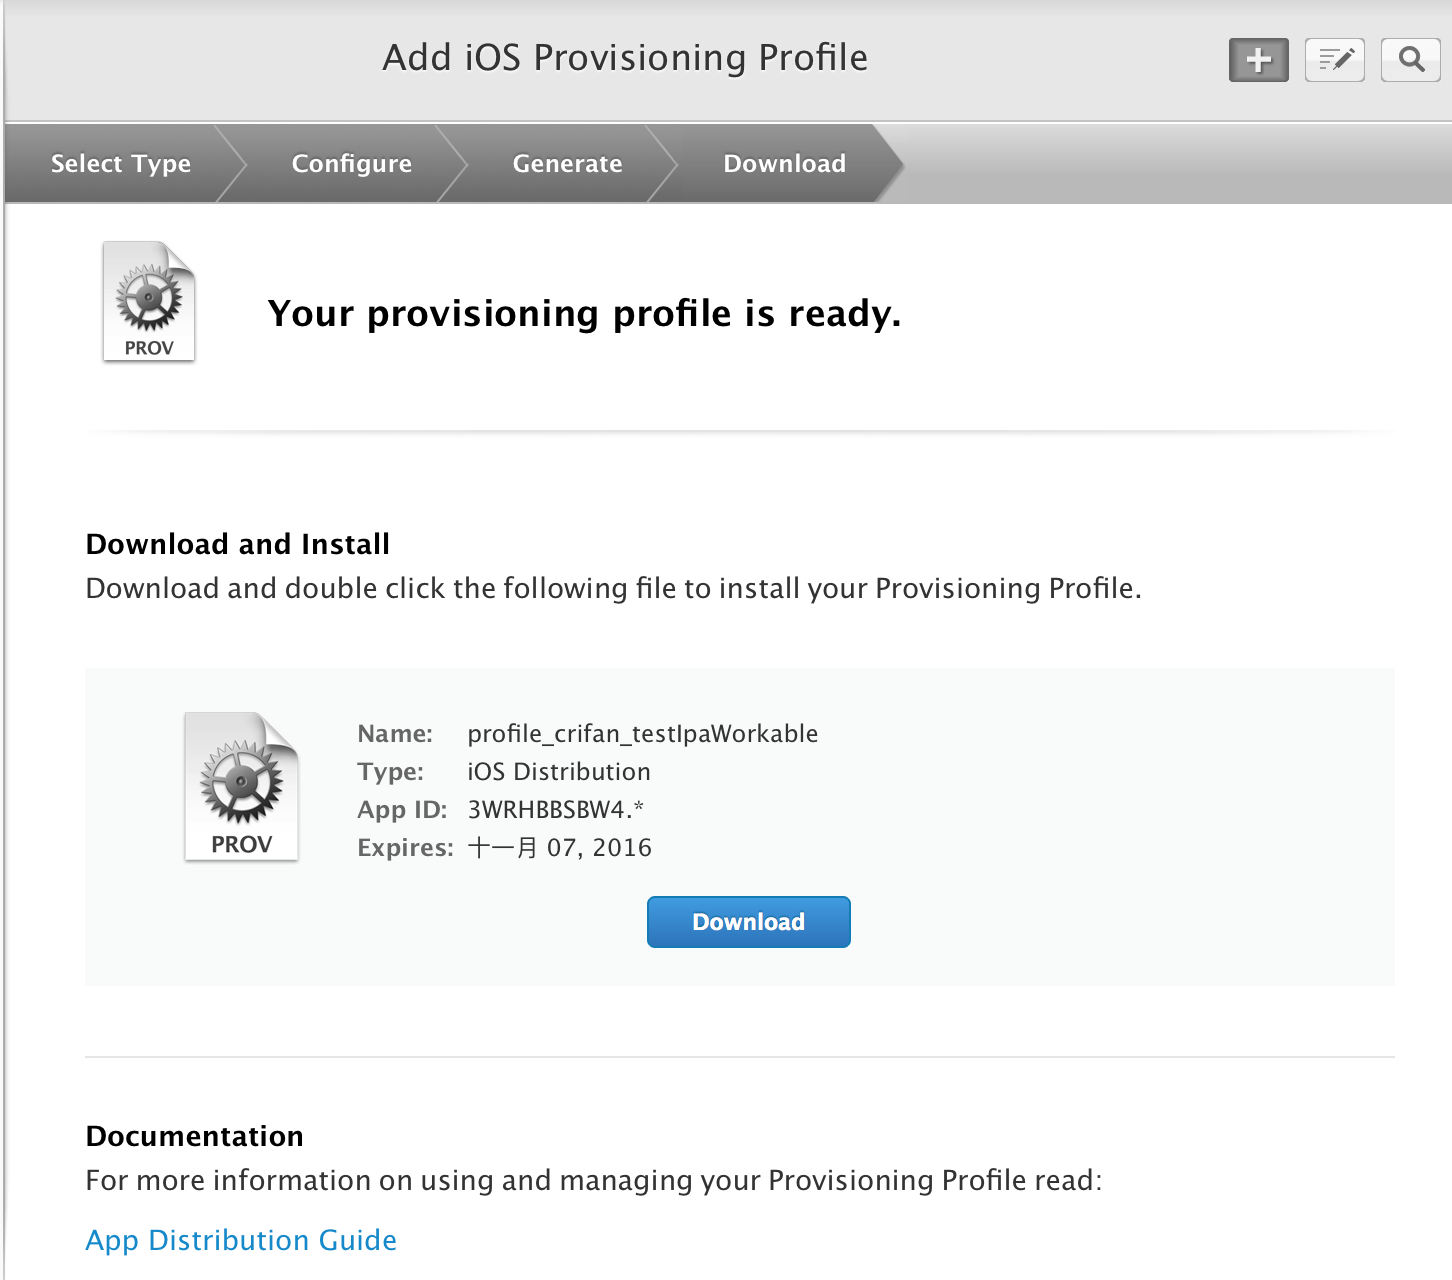Select the Download step in breadcrumb
Image resolution: width=1452 pixels, height=1280 pixels.
[x=784, y=163]
